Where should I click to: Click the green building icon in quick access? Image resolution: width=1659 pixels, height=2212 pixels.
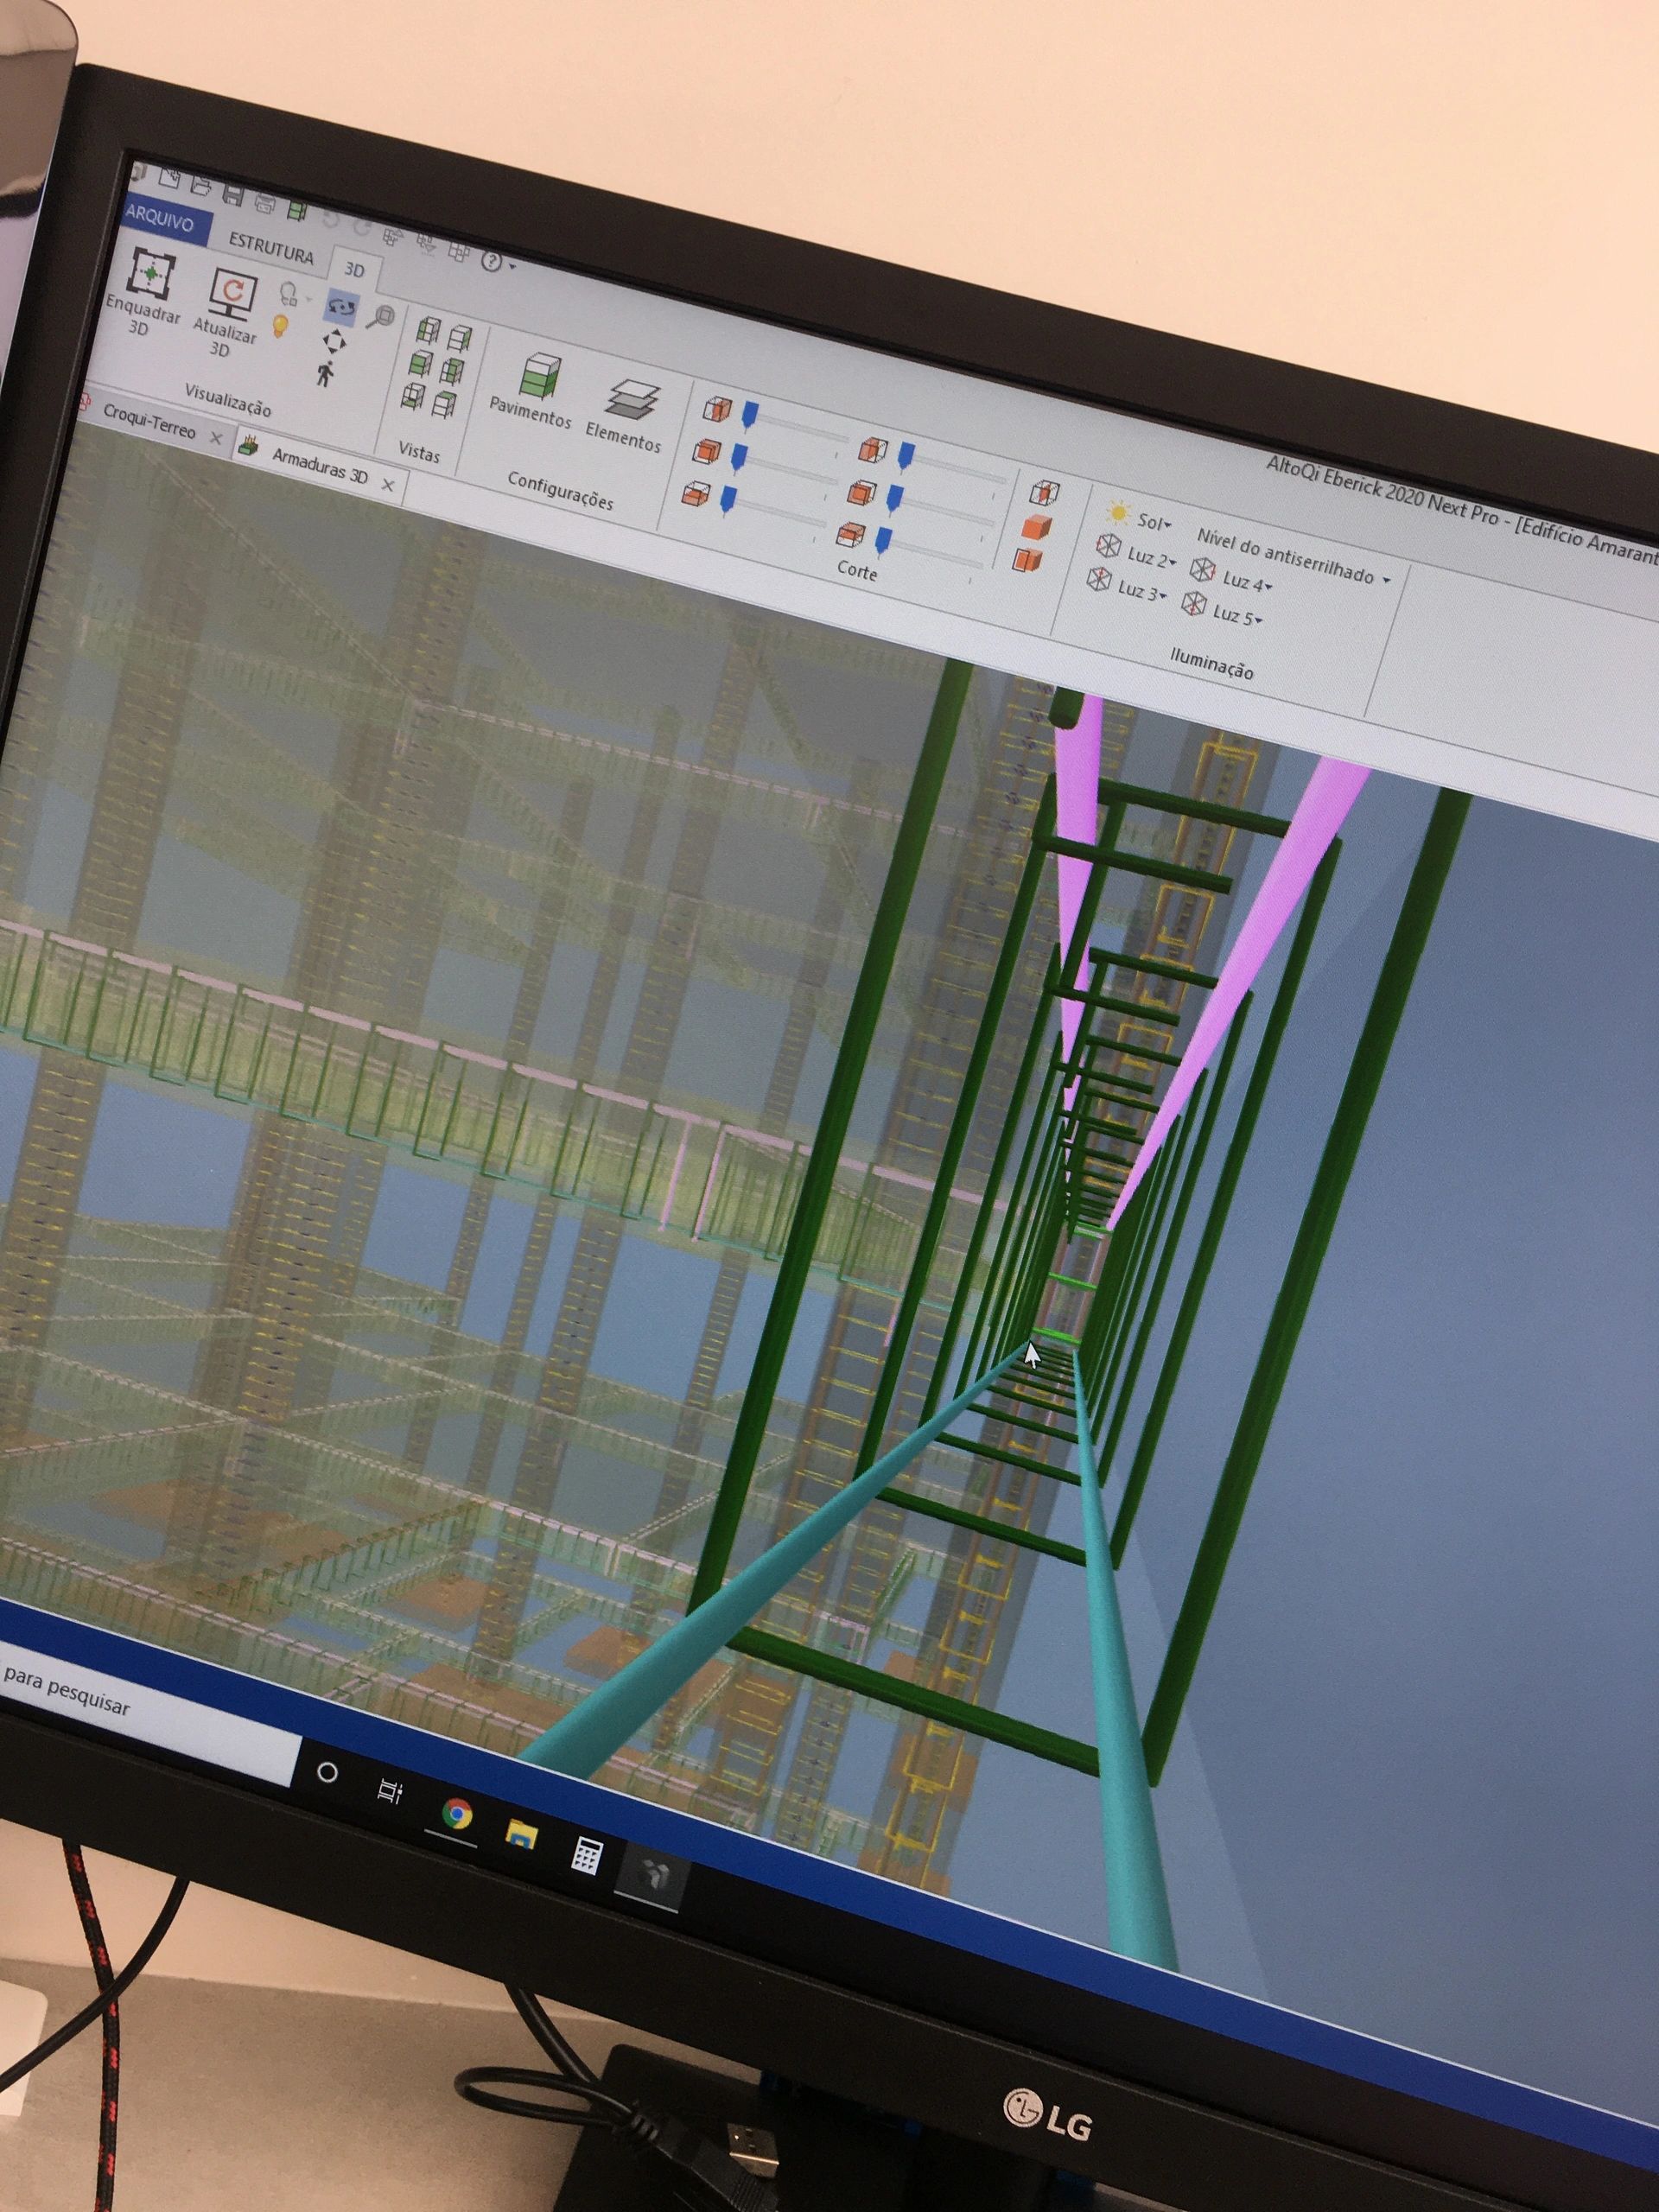point(296,209)
